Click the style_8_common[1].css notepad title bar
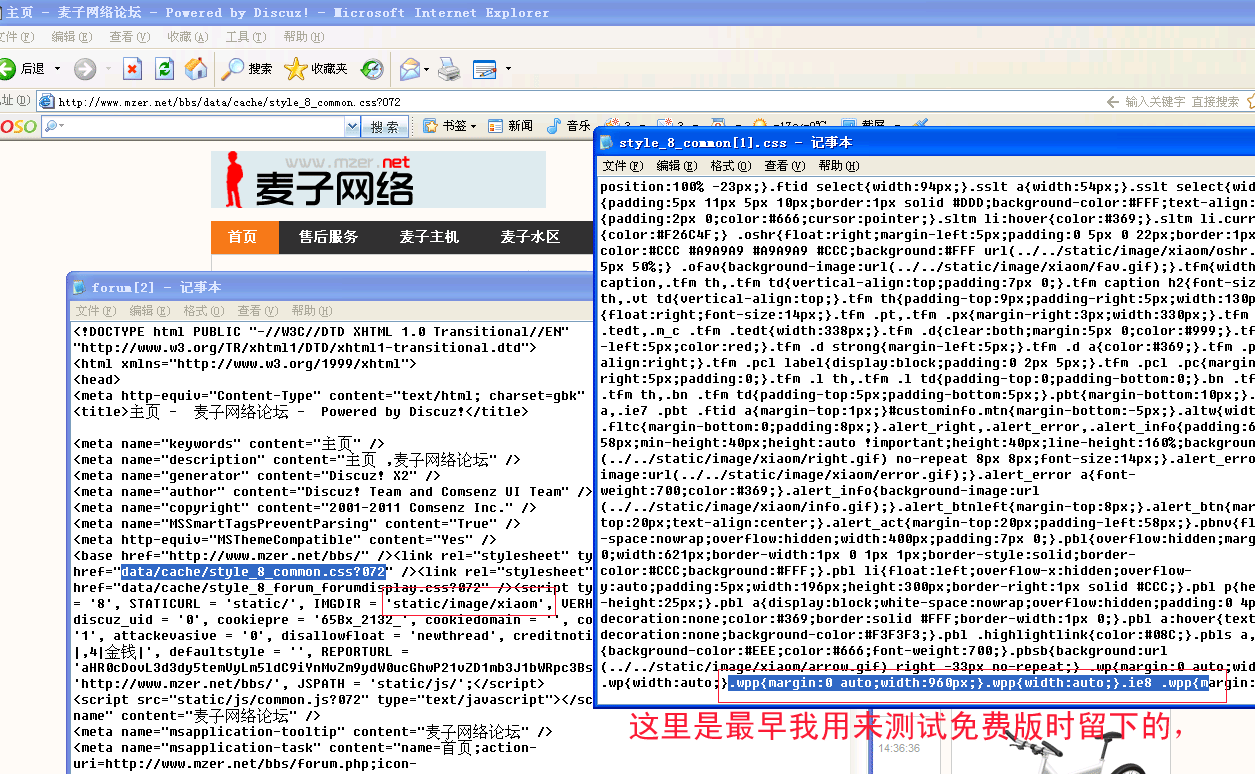Viewport: 1255px width, 774px height. pyautogui.click(x=925, y=142)
